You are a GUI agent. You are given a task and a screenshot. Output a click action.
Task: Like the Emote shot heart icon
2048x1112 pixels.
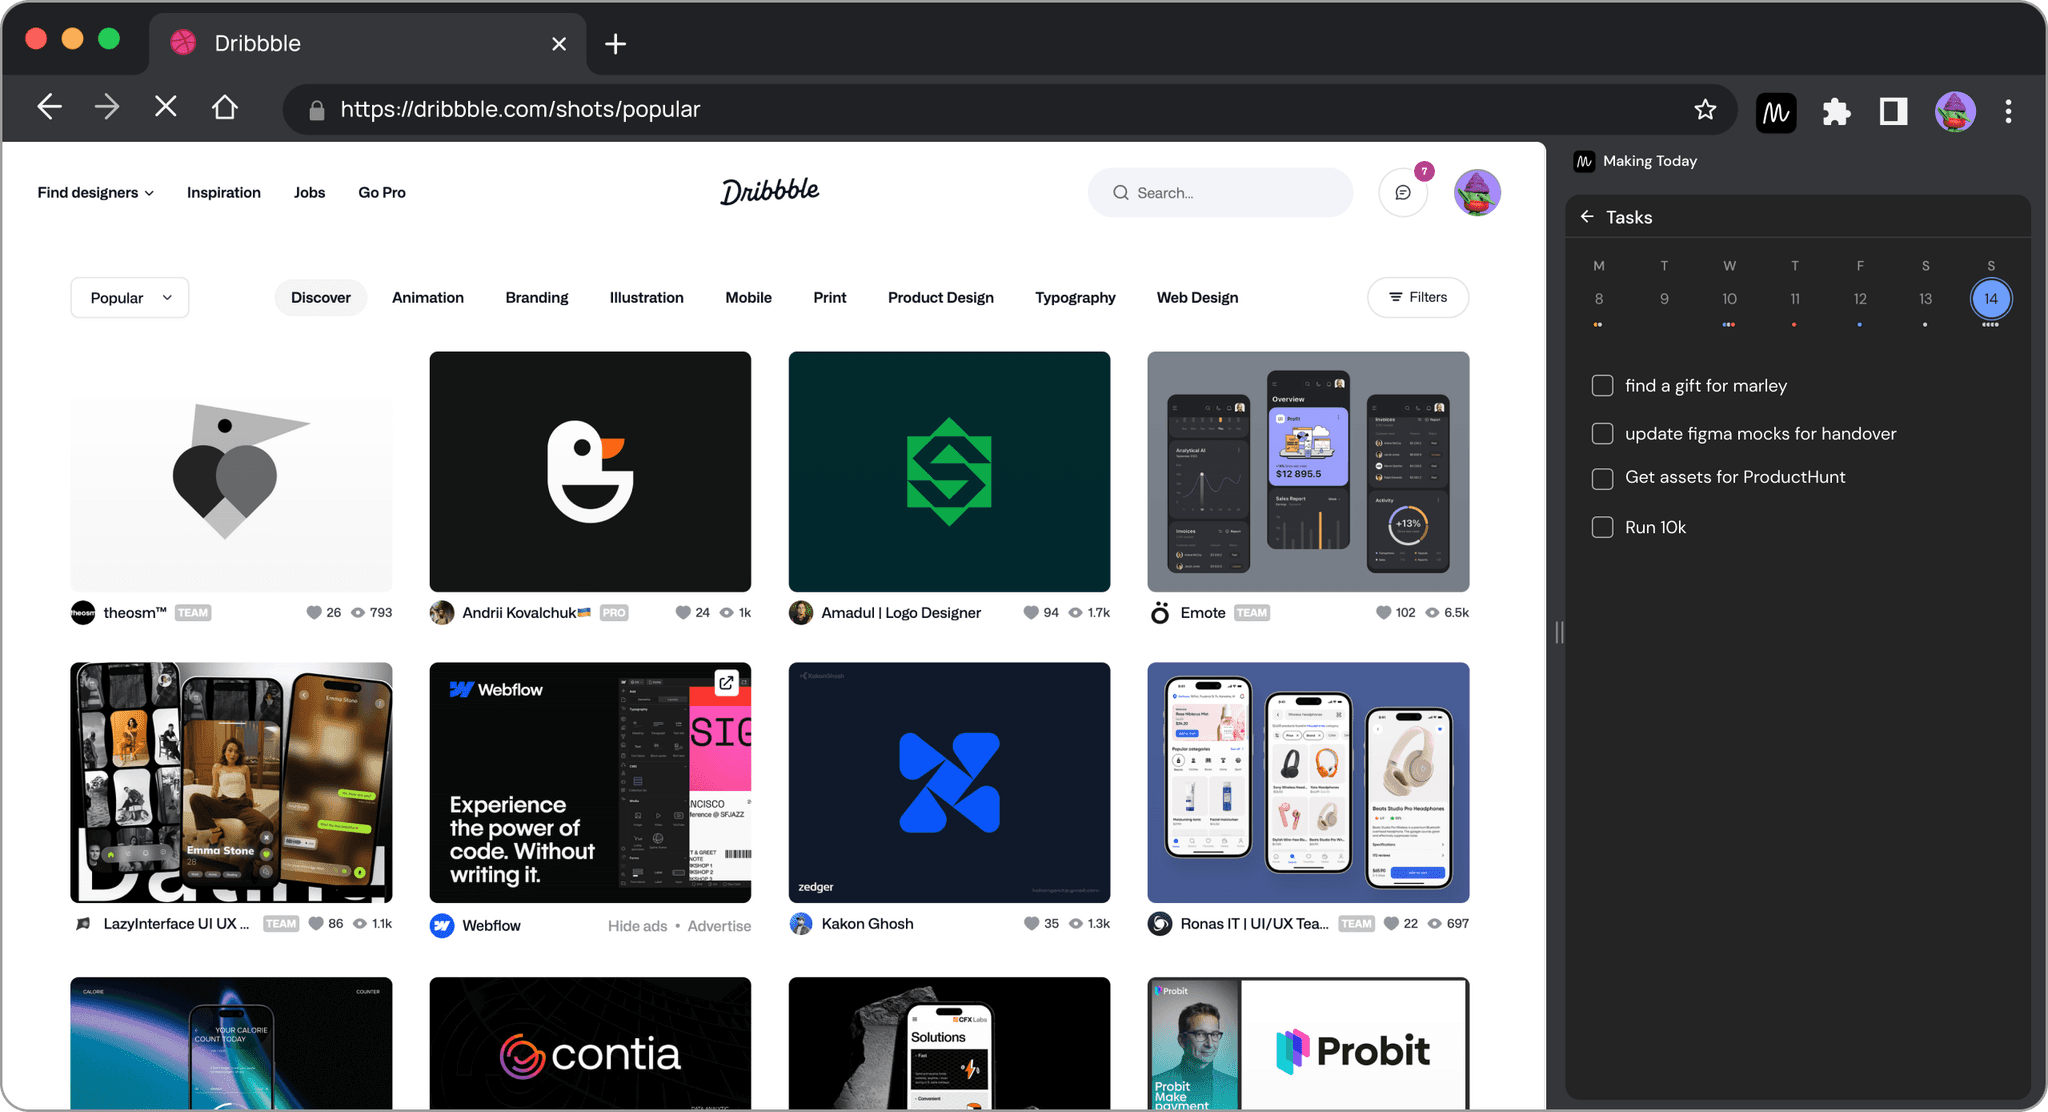(x=1384, y=613)
